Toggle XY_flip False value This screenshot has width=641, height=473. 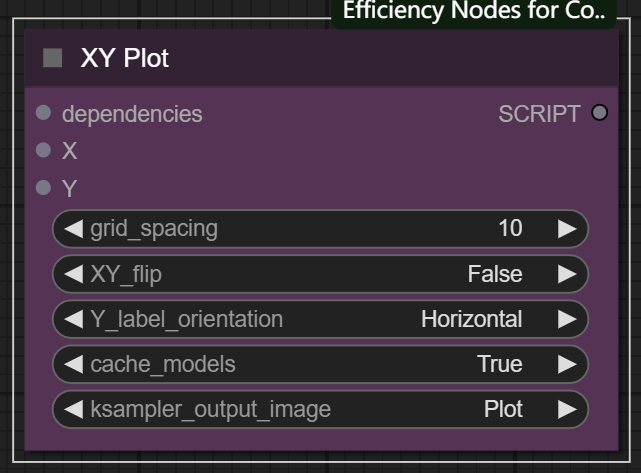(494, 274)
